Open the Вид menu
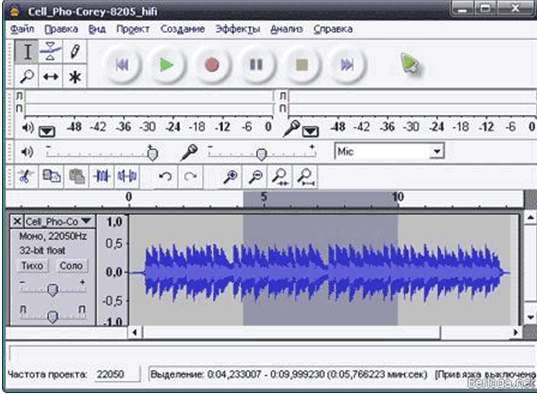The width and height of the screenshot is (537, 395). (x=97, y=29)
